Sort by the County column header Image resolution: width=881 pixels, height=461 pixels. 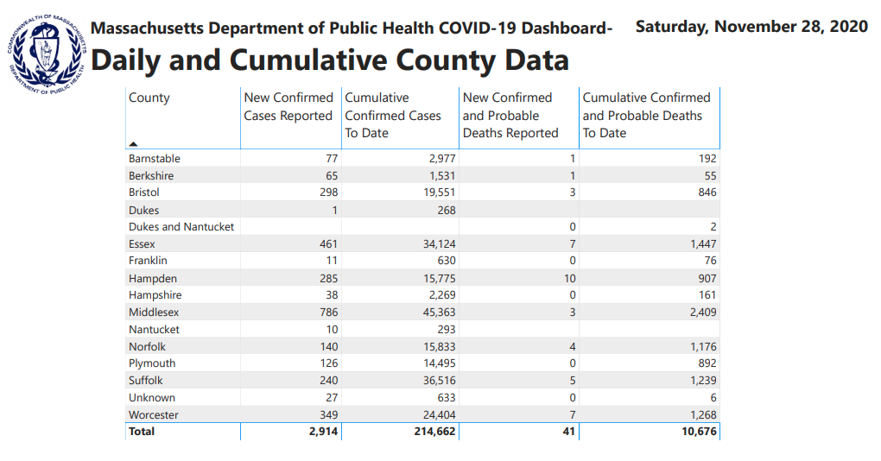point(149,98)
